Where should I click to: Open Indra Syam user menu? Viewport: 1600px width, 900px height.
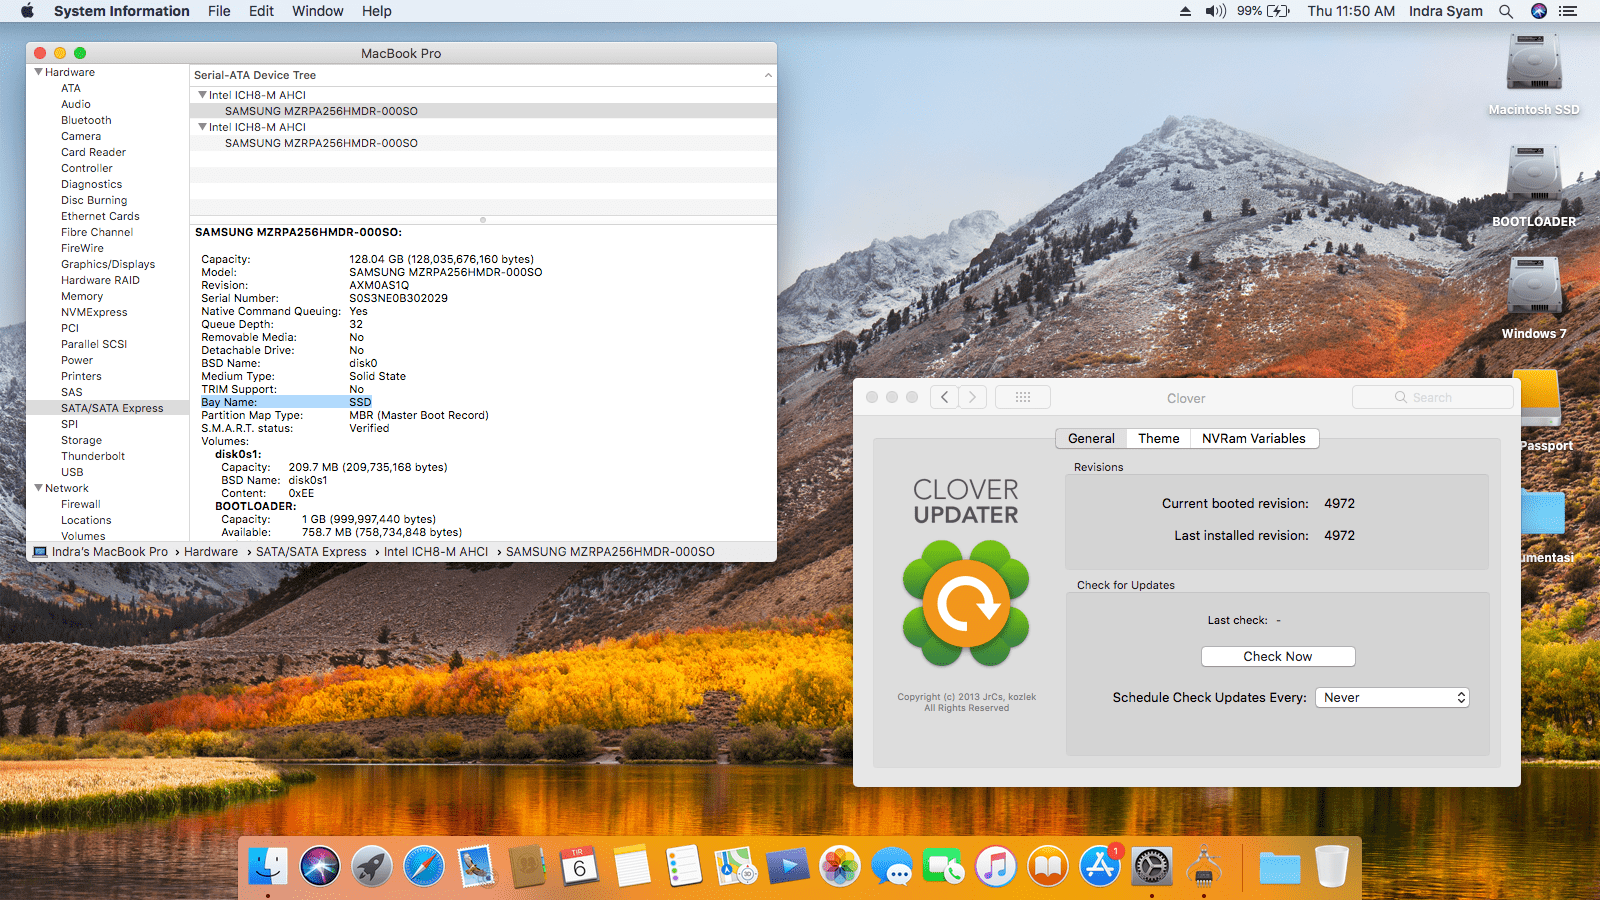point(1445,11)
